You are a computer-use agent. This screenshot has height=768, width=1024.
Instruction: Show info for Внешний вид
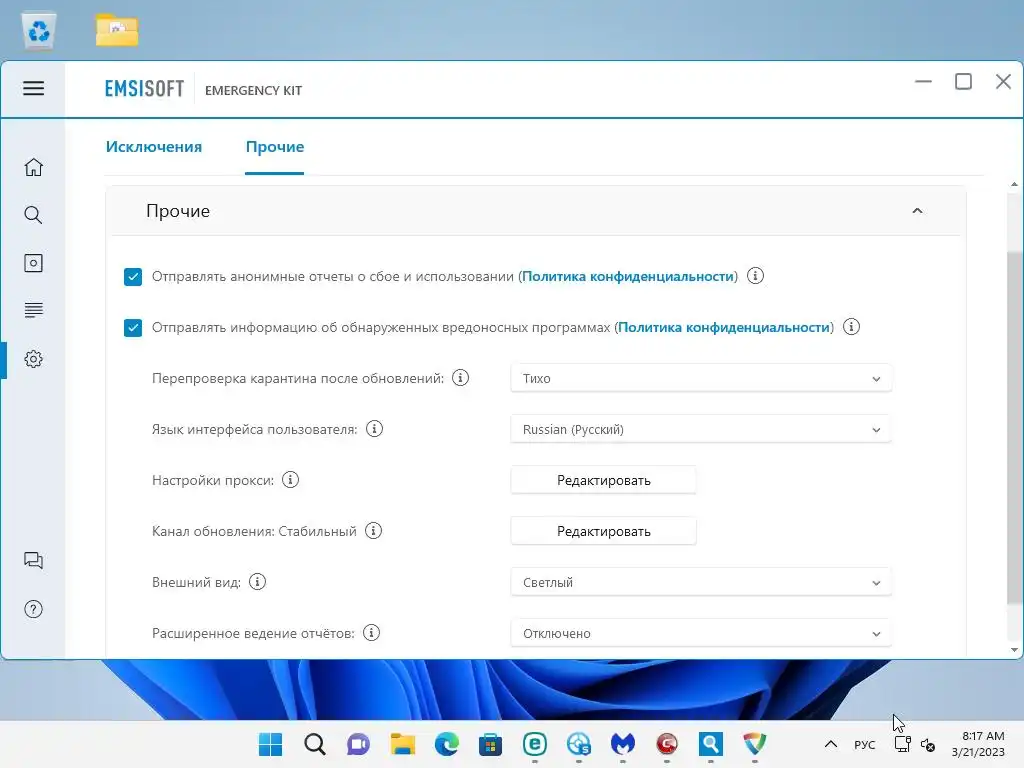tap(257, 581)
